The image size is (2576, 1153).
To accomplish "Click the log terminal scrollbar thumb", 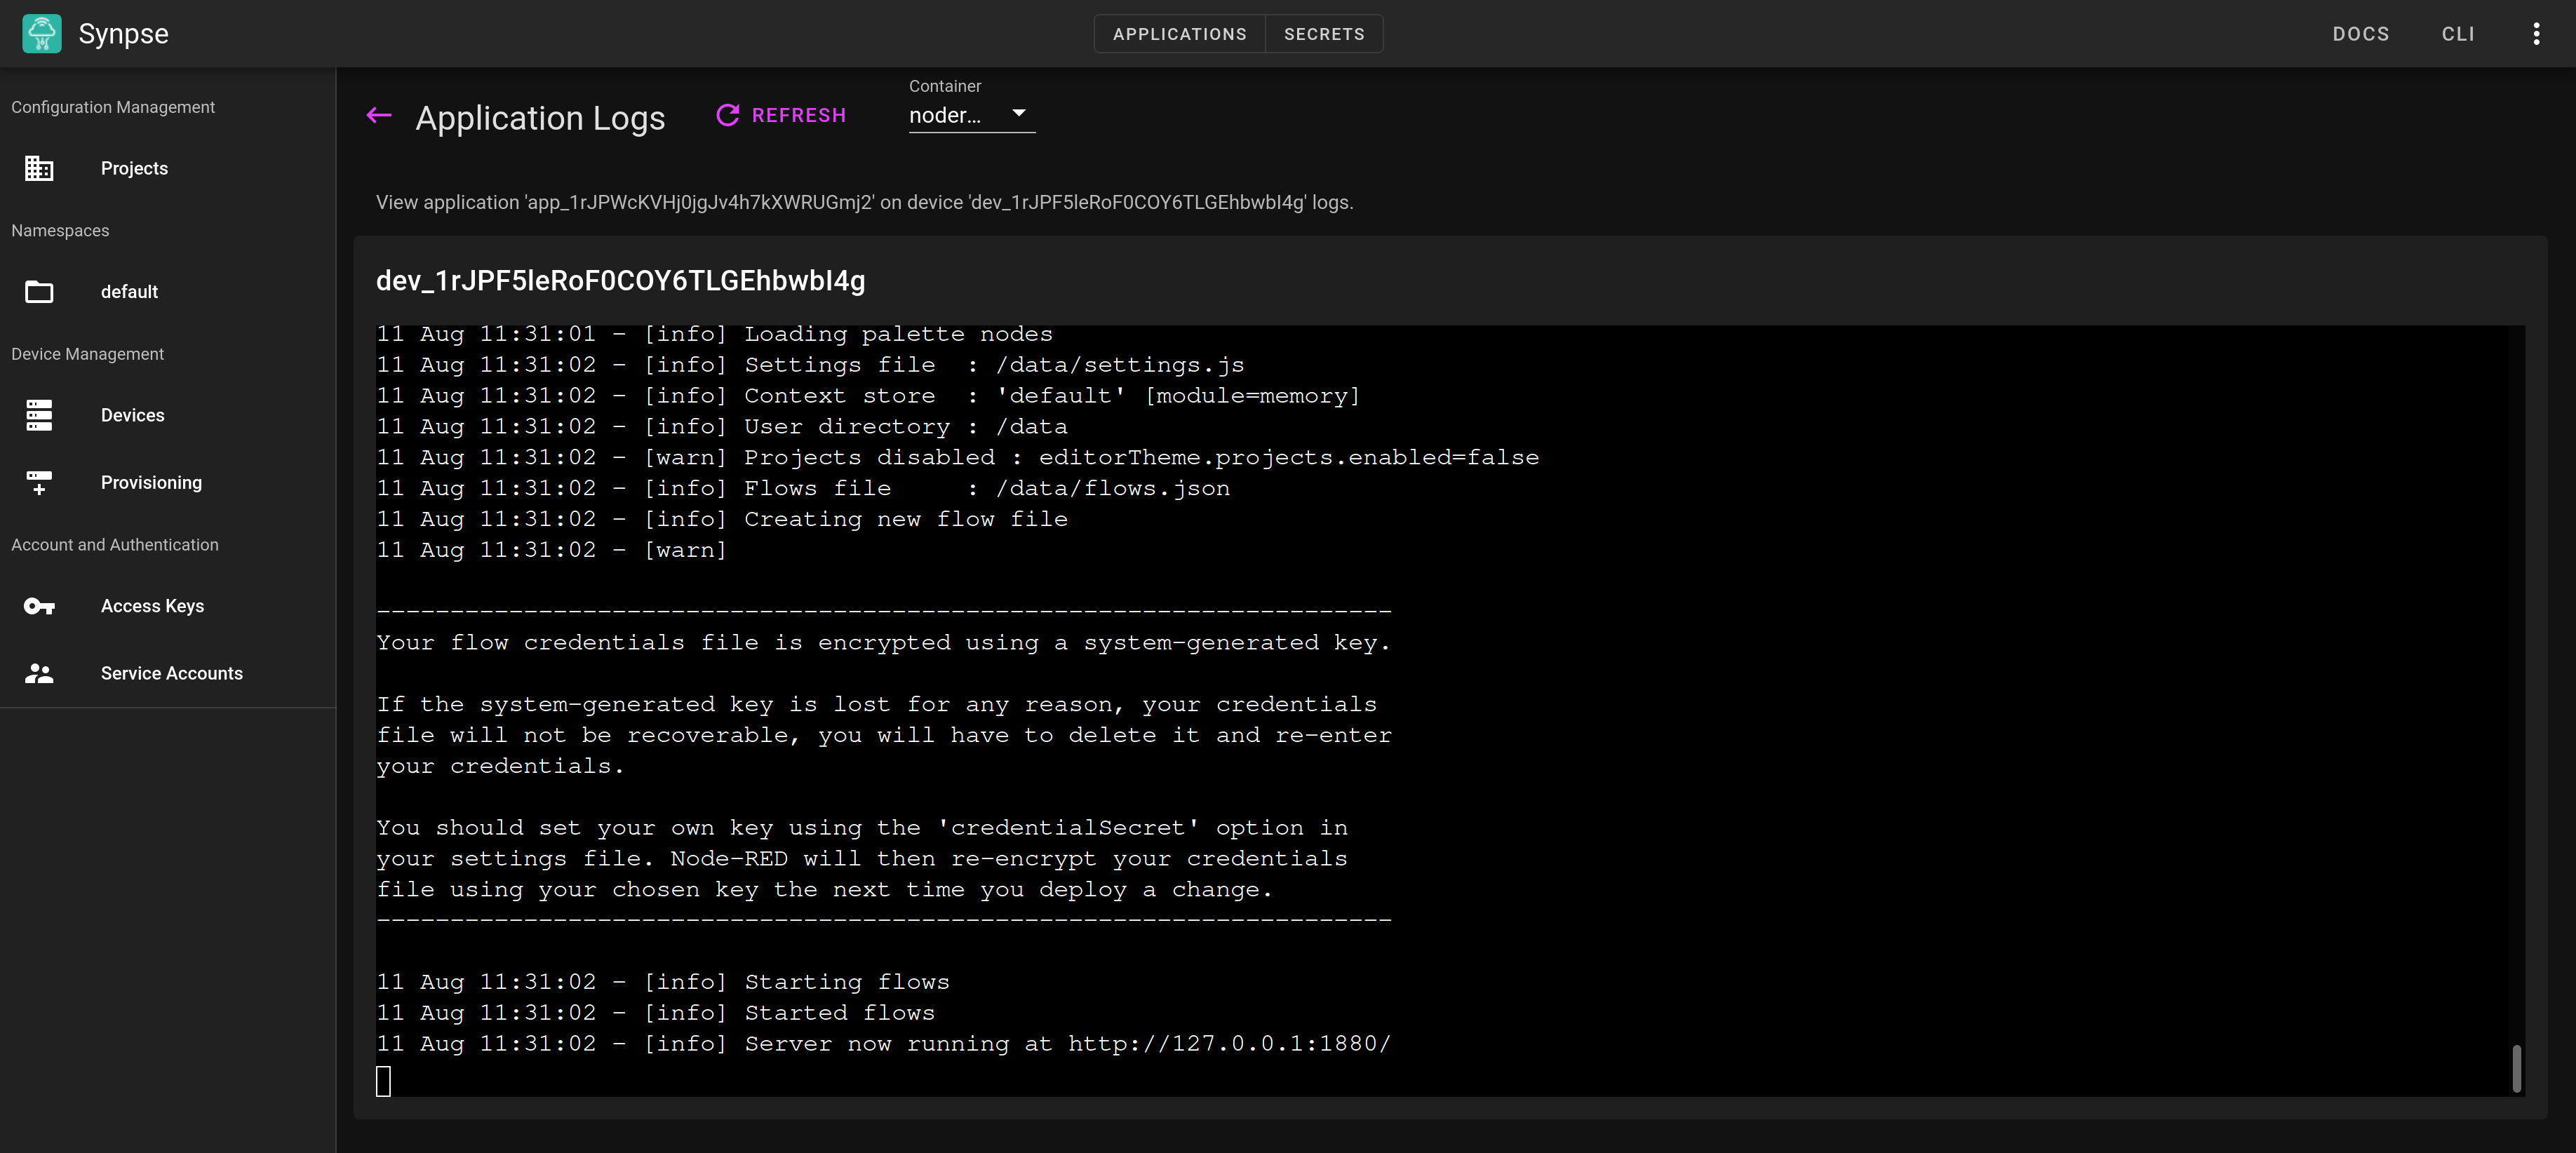I will [2516, 1068].
